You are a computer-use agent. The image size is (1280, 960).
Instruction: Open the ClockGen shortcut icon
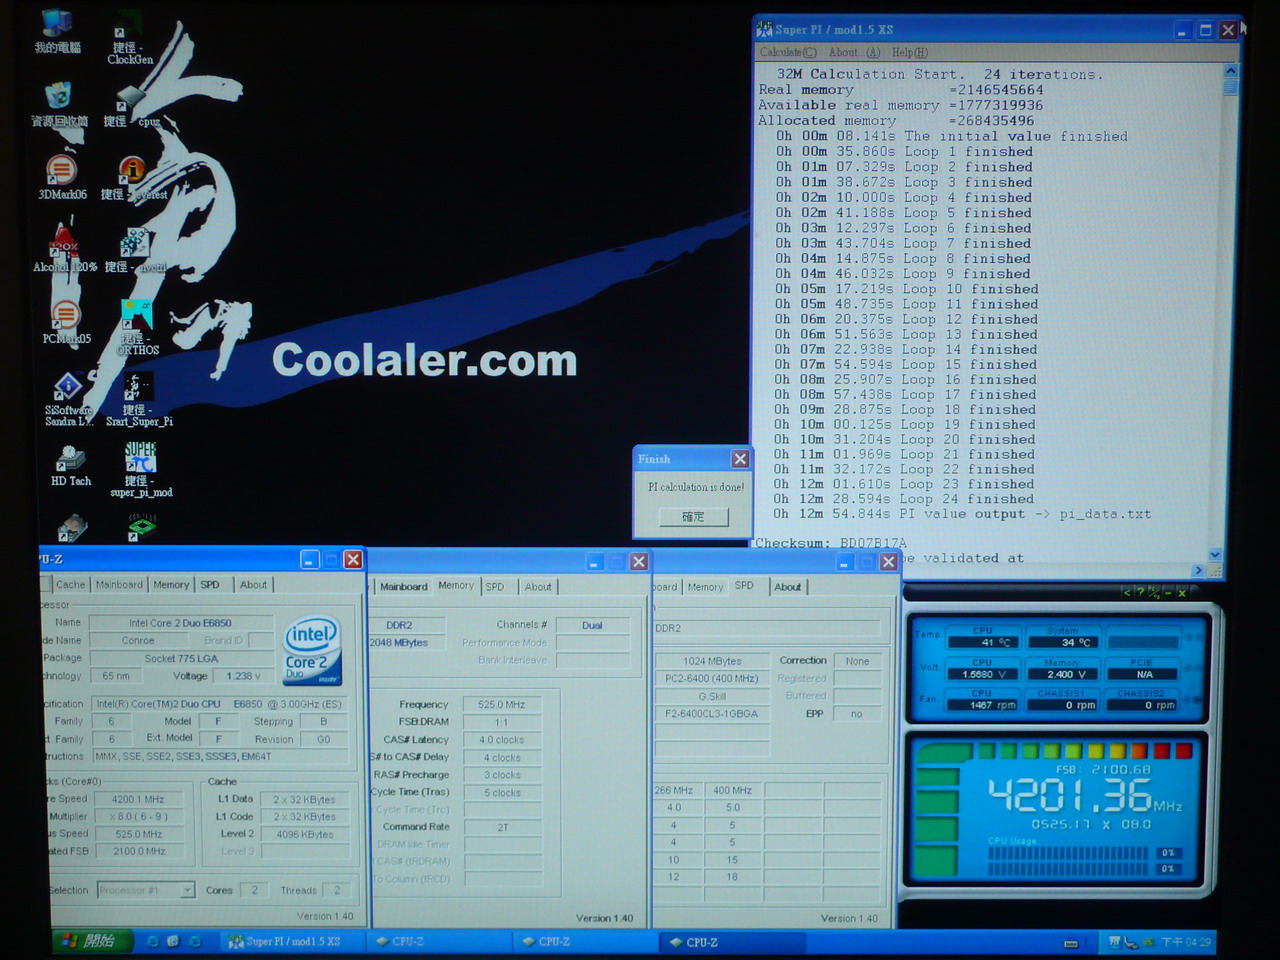tap(130, 38)
